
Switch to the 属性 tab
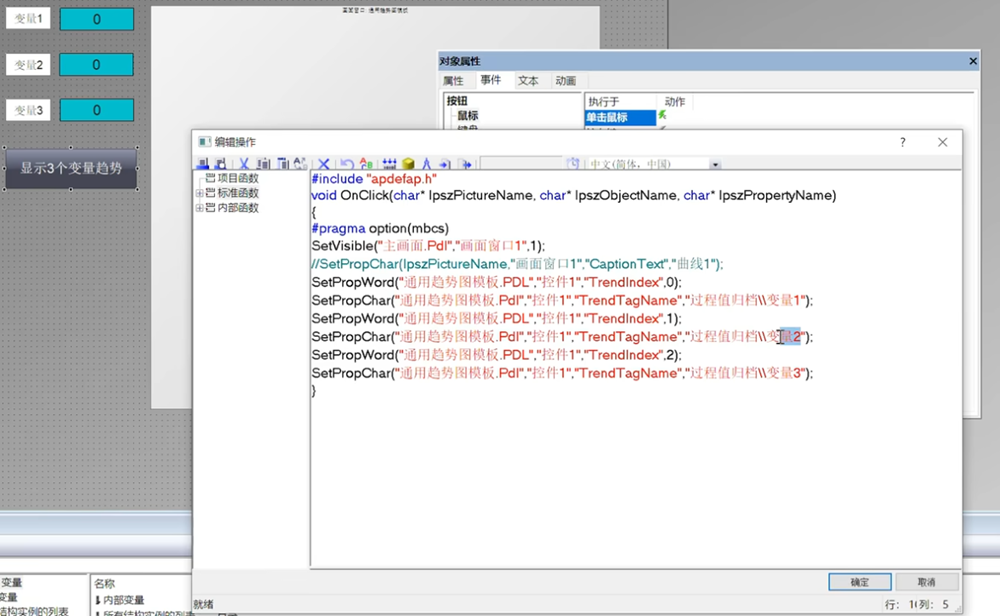pyautogui.click(x=453, y=81)
